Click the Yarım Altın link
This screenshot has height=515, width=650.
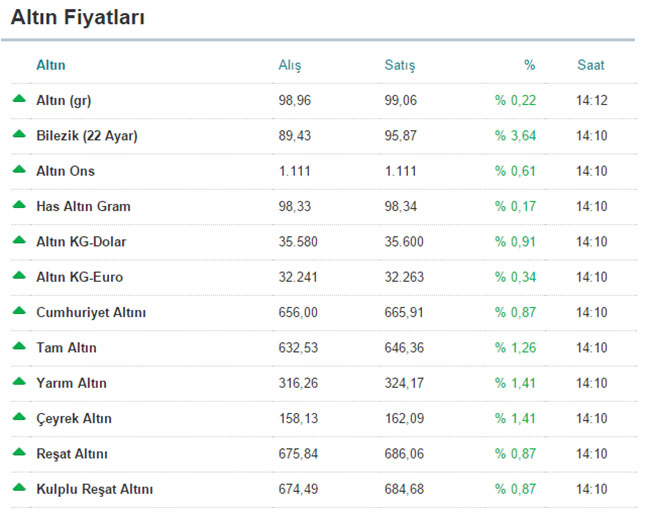(x=71, y=383)
